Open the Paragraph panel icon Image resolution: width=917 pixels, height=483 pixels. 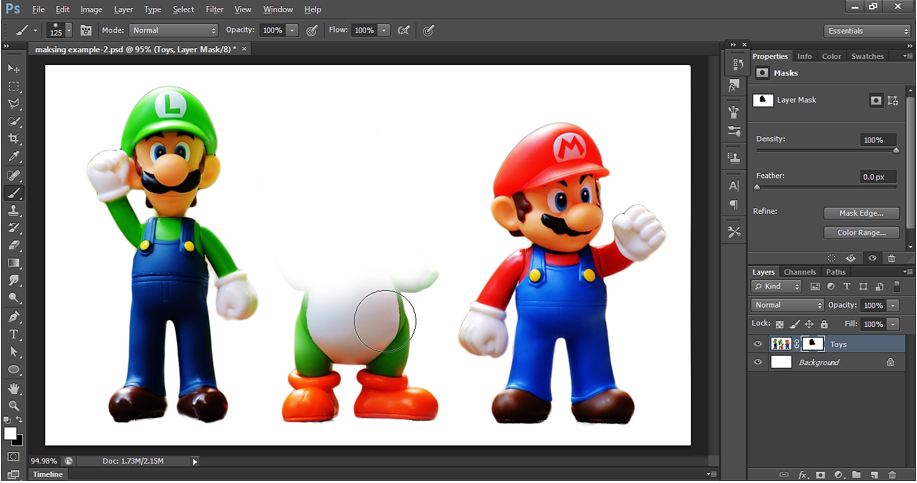[735, 205]
